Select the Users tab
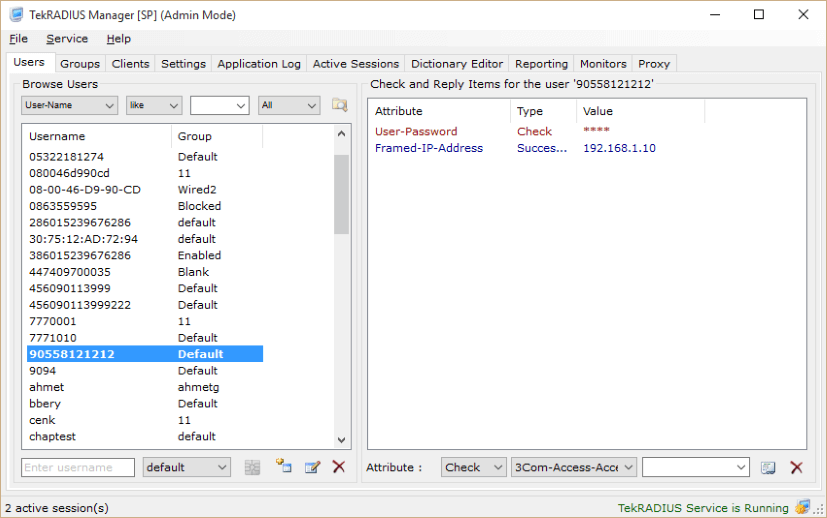 (29, 62)
